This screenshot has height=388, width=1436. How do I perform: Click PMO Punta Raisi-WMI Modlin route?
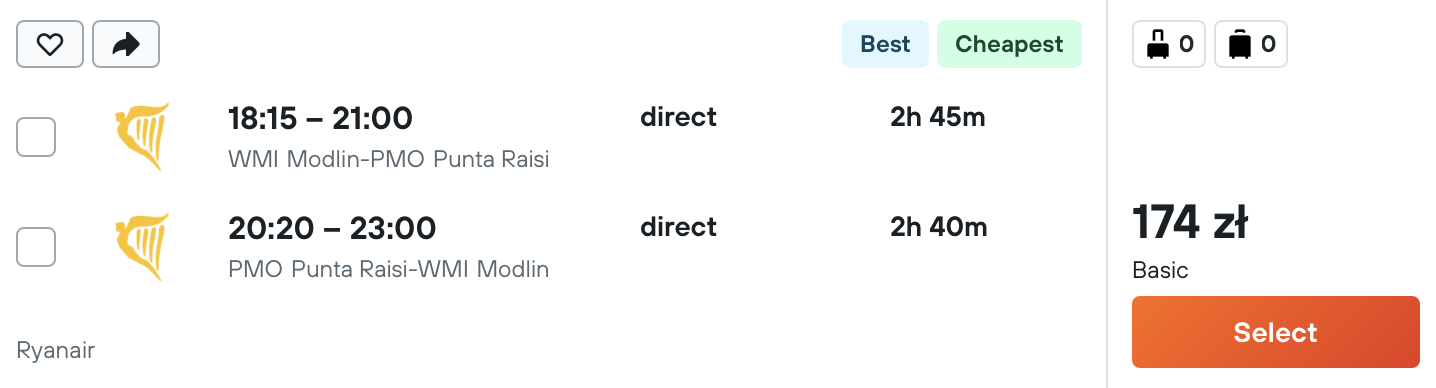click(x=389, y=269)
